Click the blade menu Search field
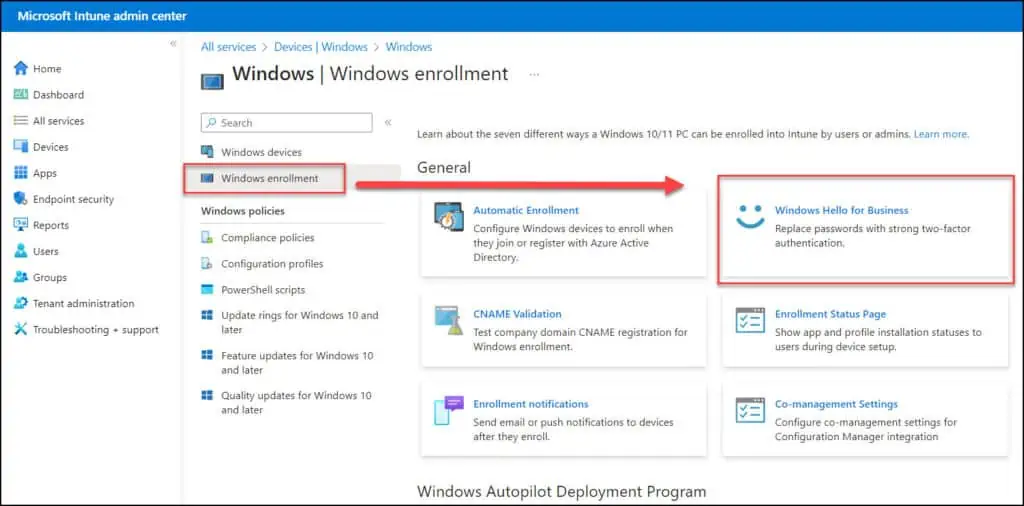The image size is (1024, 506). tap(287, 123)
